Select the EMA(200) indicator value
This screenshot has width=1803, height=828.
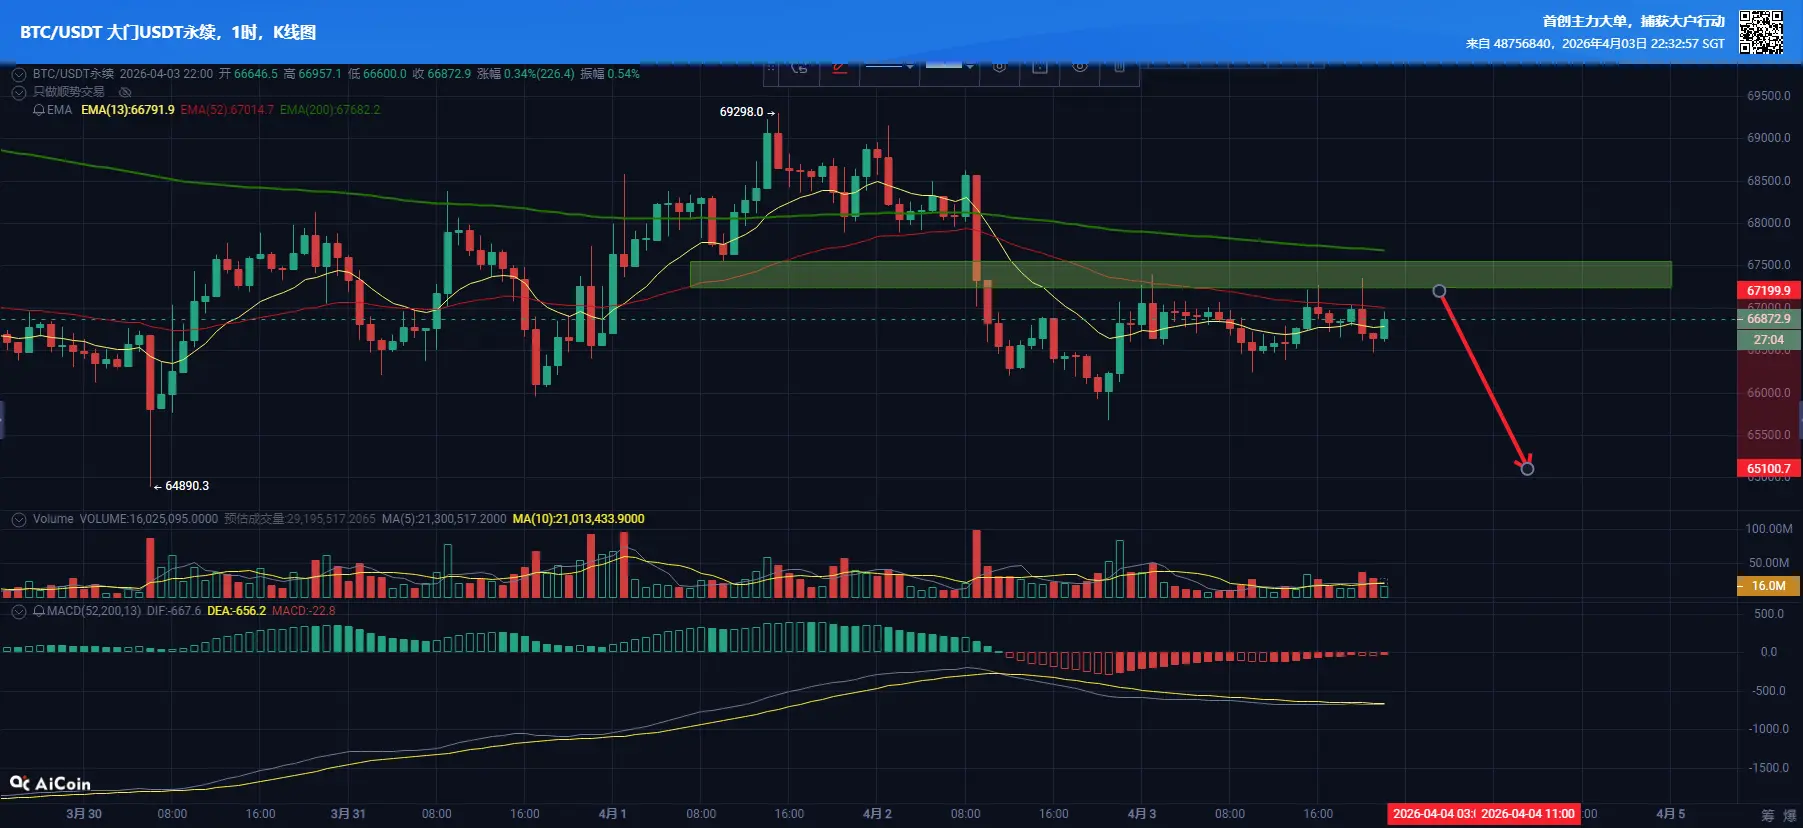330,110
